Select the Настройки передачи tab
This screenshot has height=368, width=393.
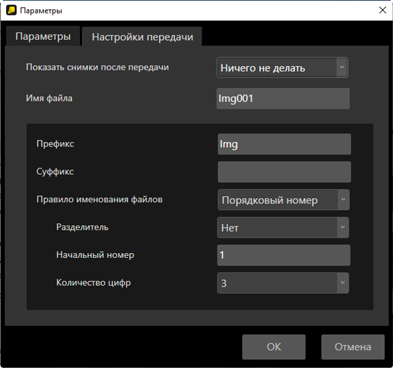click(142, 37)
